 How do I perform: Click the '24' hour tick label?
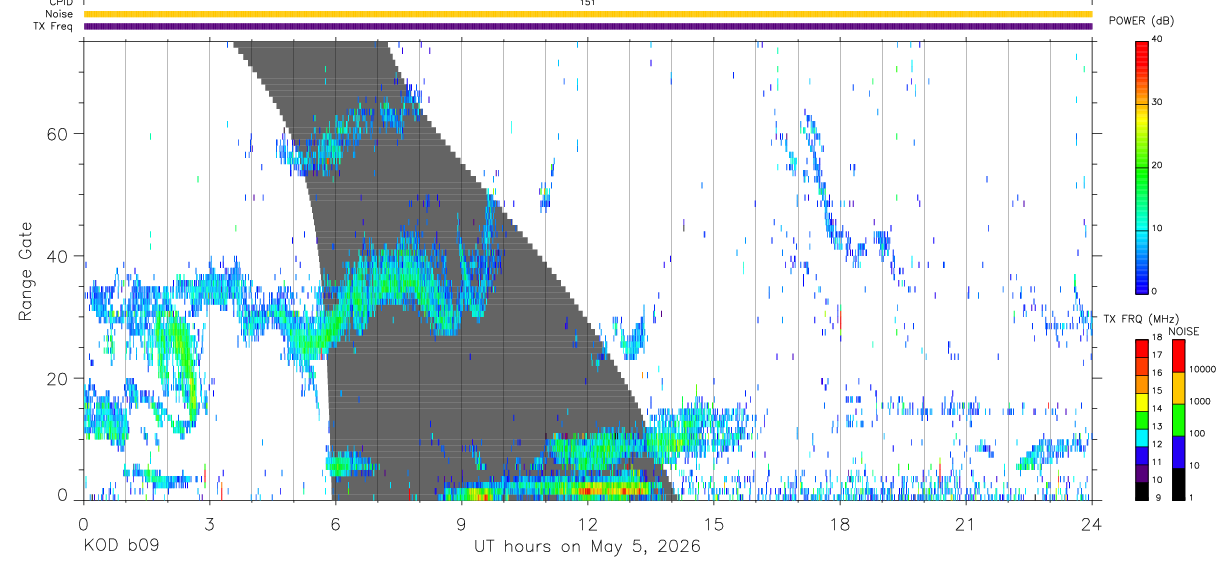point(1092,523)
